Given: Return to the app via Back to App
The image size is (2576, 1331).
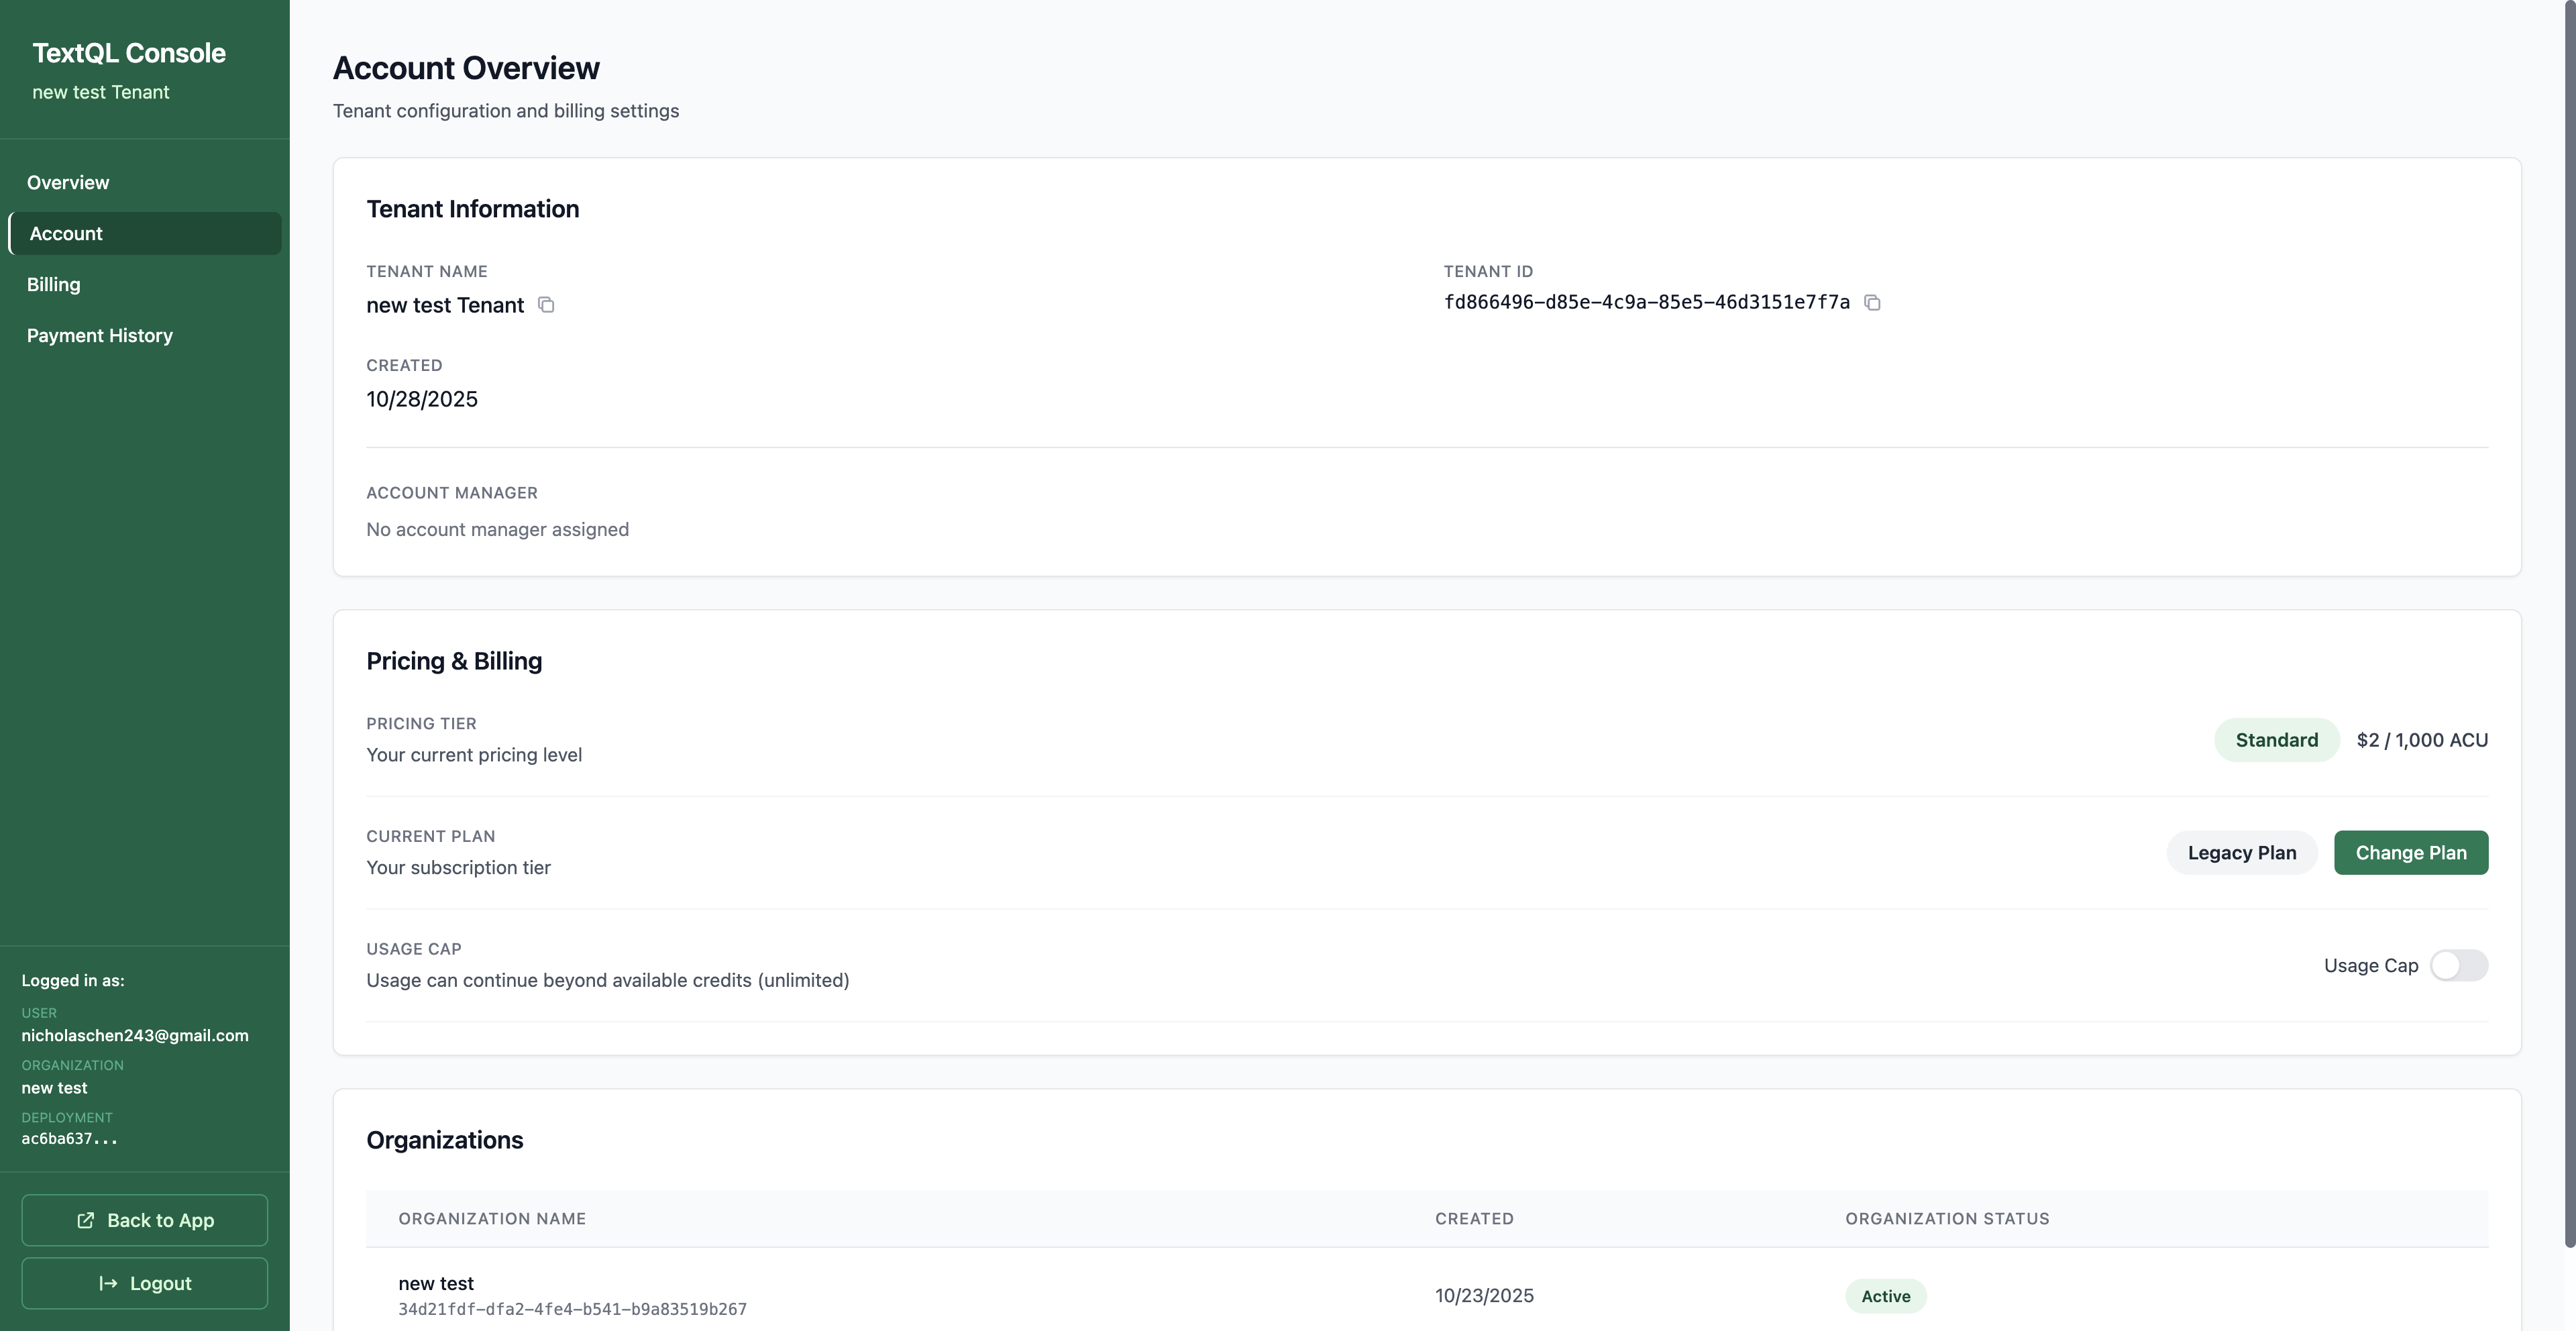Looking at the screenshot, I should click(x=144, y=1220).
